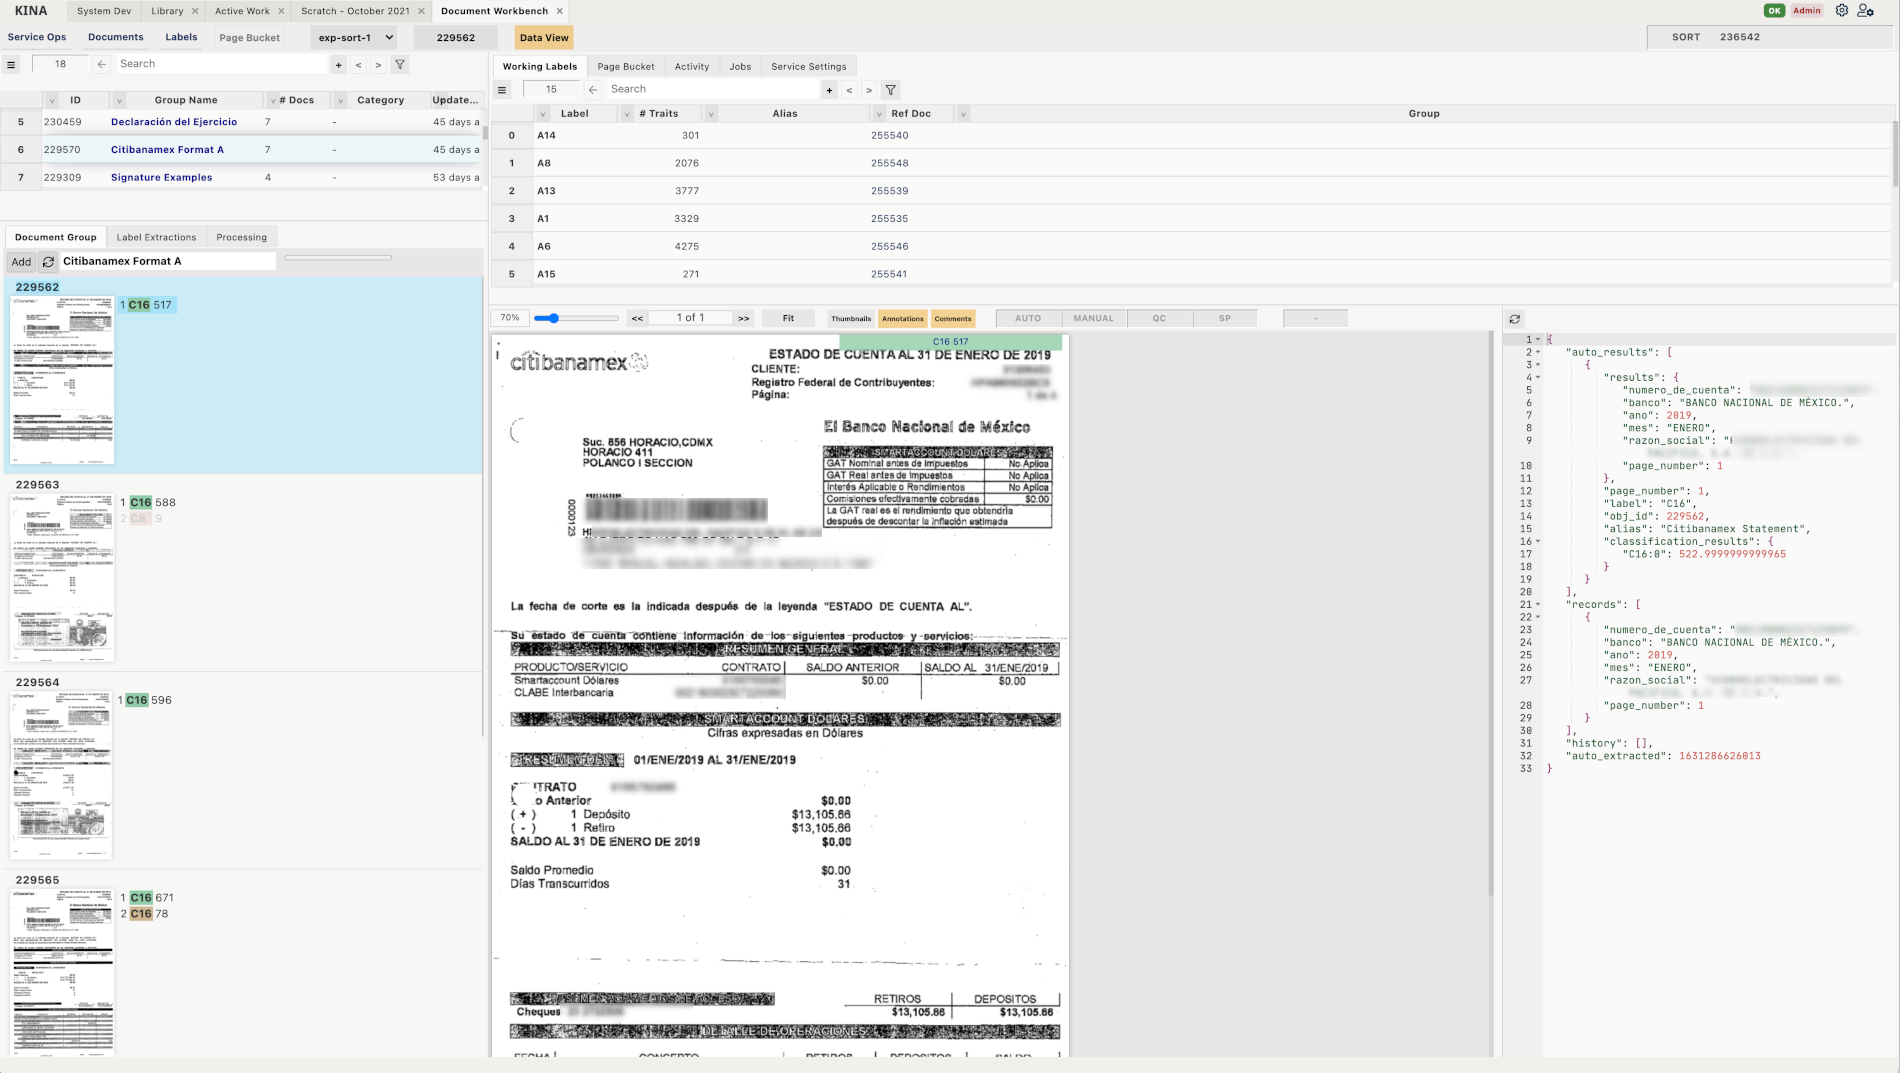Jump to the first page with the << button
Screen dimensions: 1900x1073
point(637,318)
